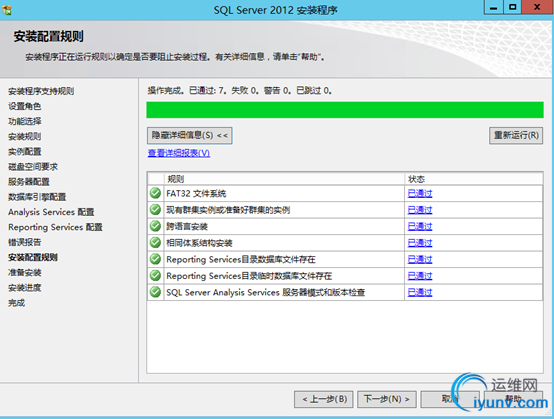Click the 操作完成 summary status text
Screen dimensions: 554x419
pos(240,91)
